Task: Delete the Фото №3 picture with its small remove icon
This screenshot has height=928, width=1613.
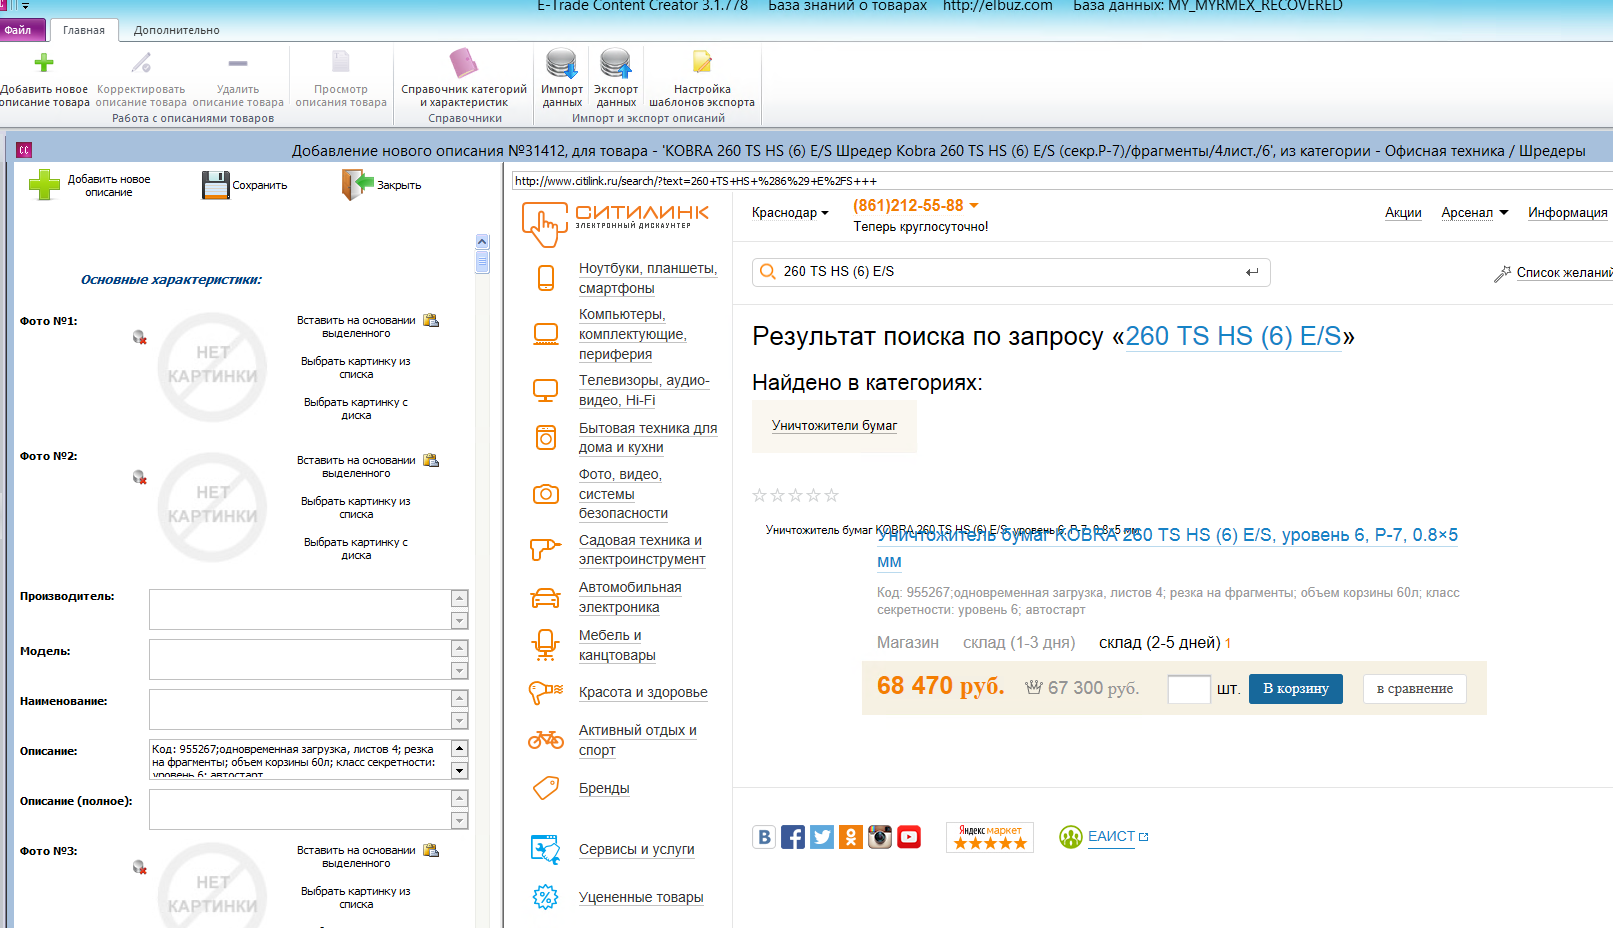Action: pos(140,867)
